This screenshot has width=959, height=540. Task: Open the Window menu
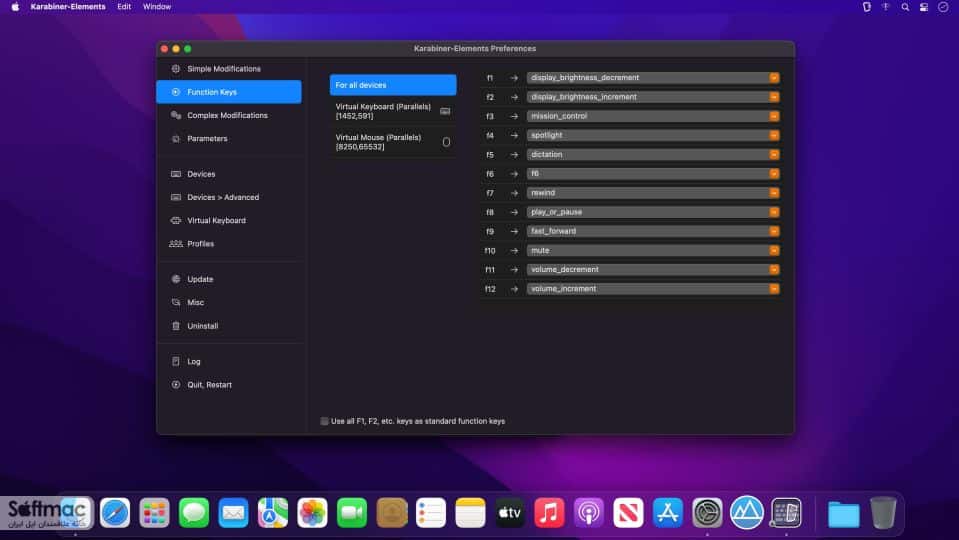pos(157,7)
